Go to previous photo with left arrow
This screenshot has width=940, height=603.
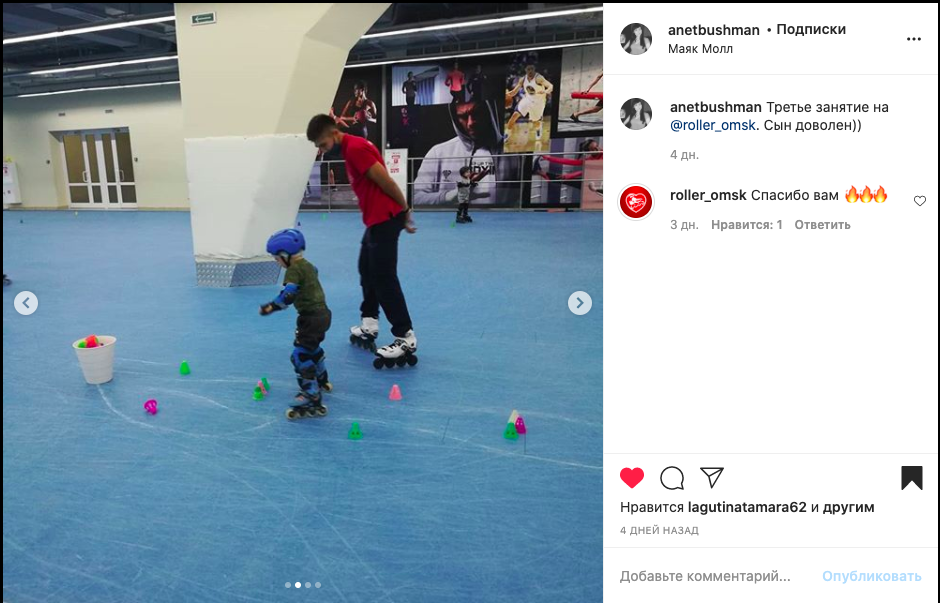coord(26,303)
